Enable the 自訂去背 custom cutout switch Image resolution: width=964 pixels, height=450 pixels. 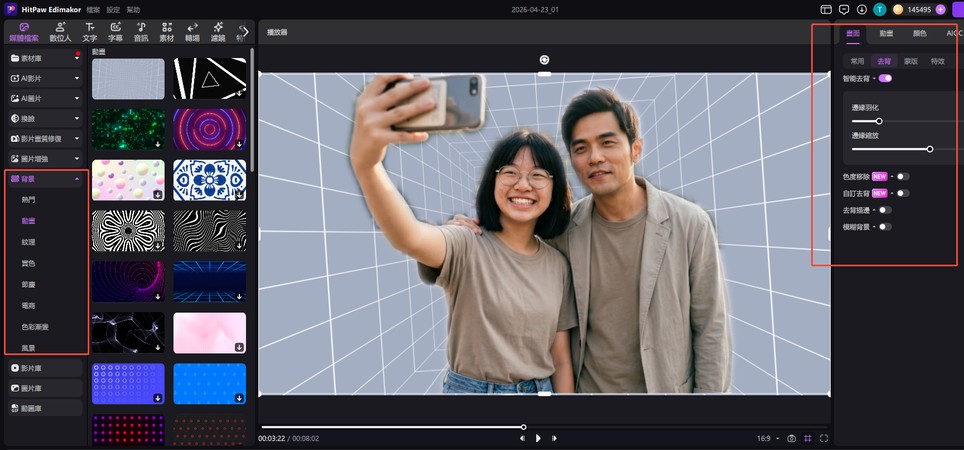tap(903, 193)
